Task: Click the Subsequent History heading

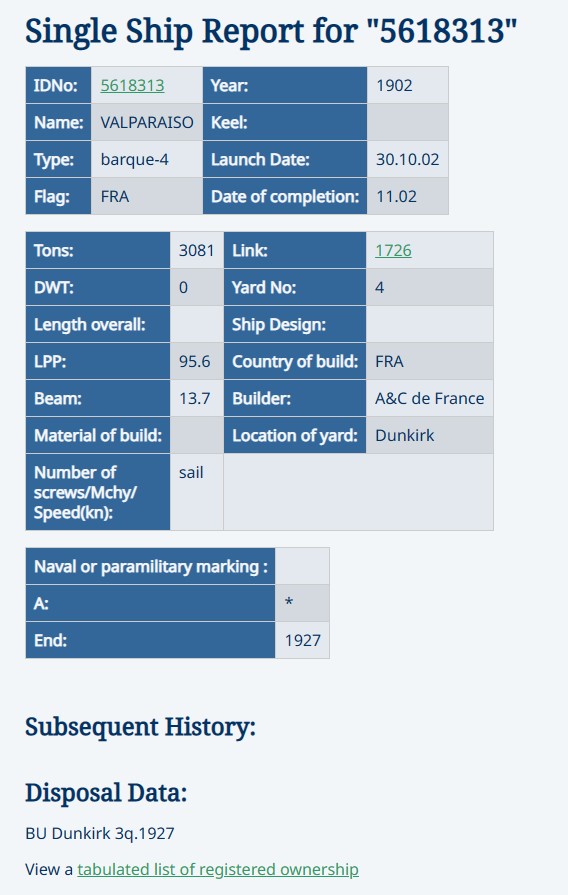Action: 140,727
